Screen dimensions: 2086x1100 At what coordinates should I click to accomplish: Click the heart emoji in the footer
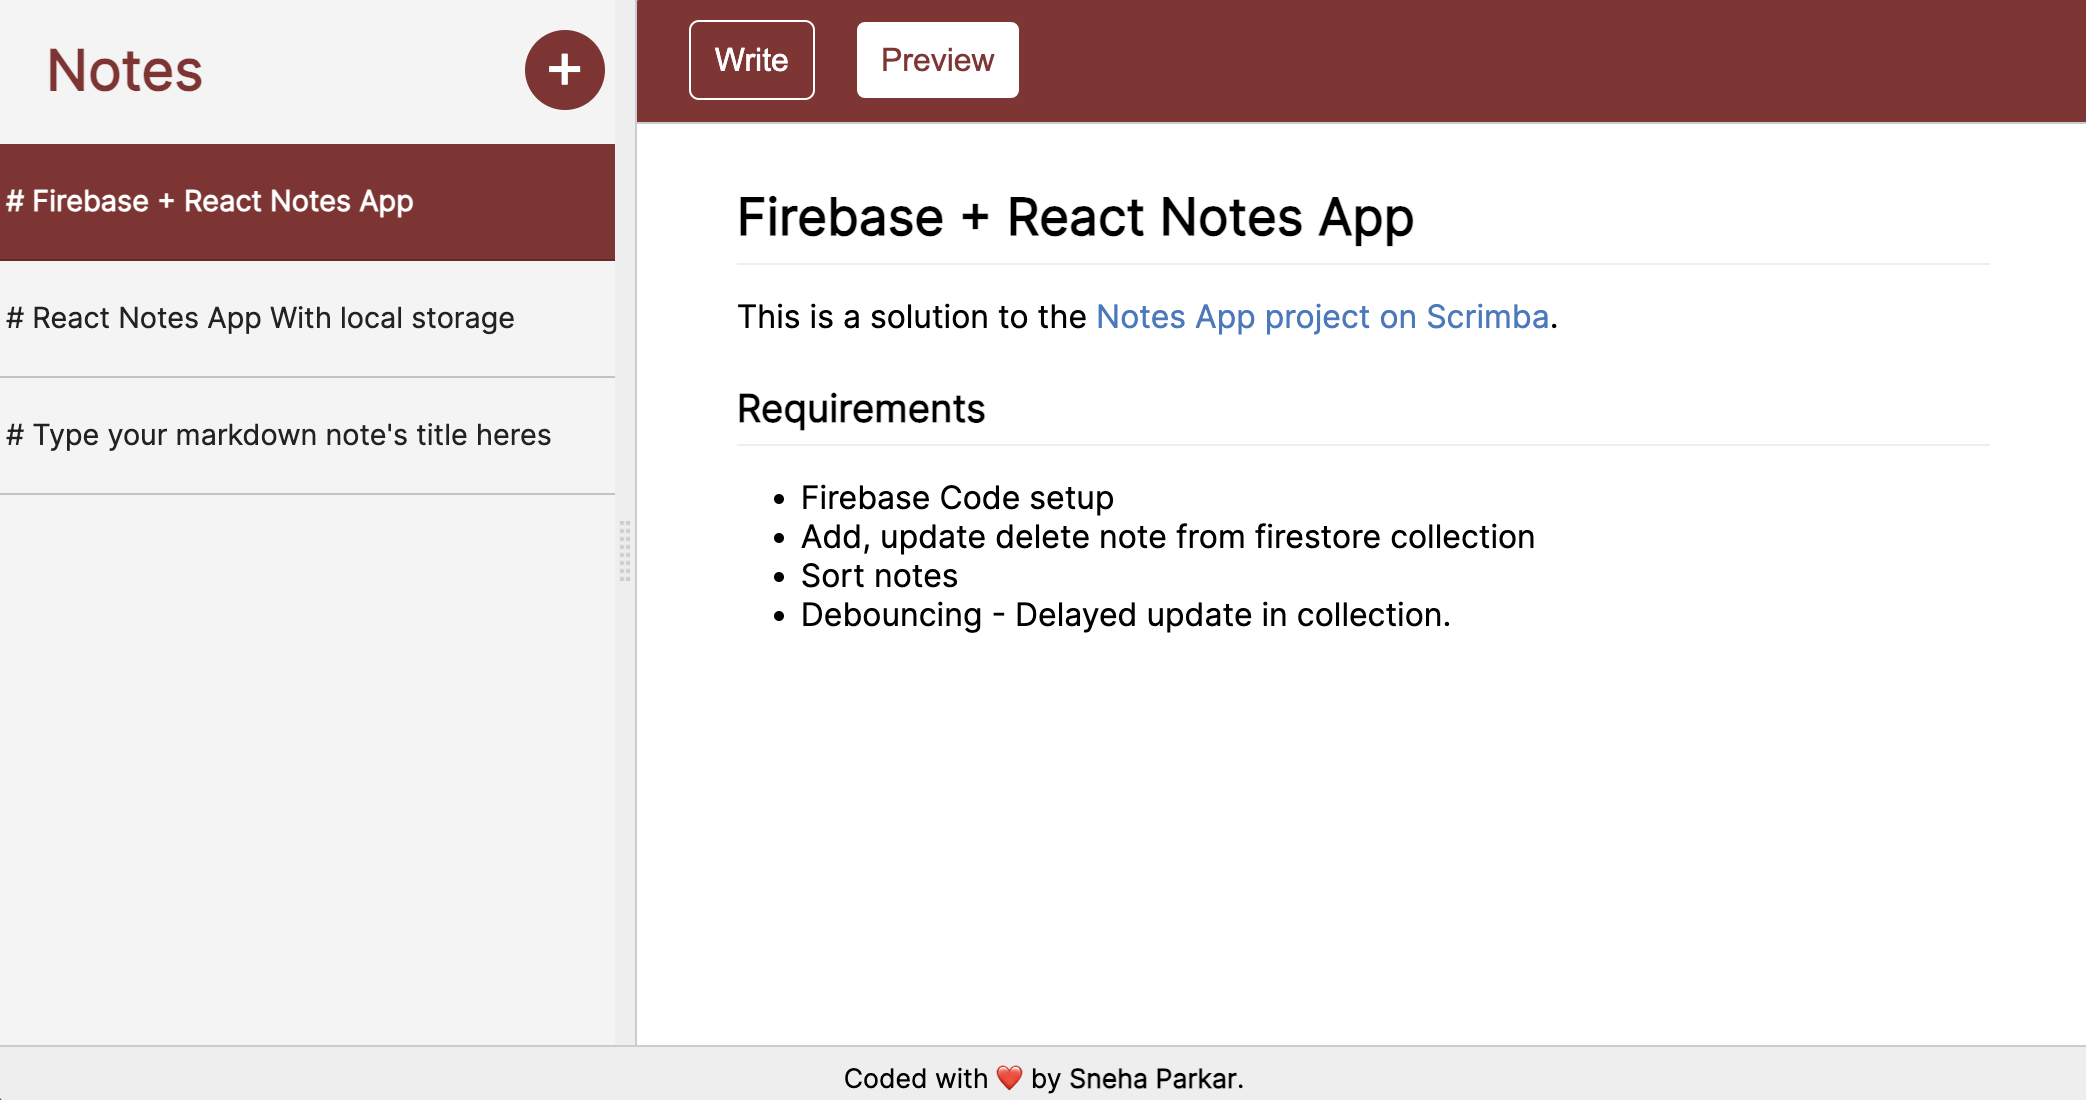click(x=1009, y=1078)
